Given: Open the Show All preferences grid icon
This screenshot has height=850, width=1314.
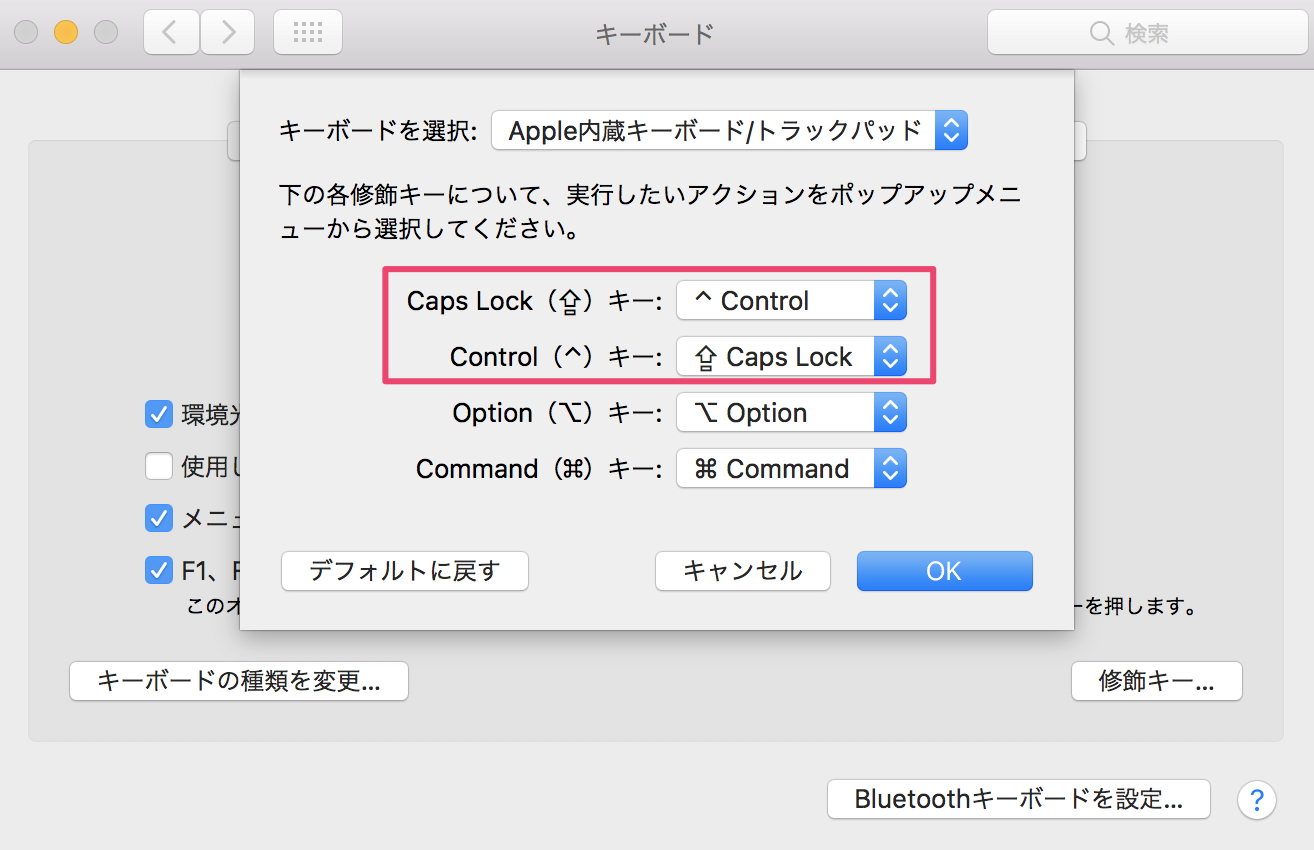Looking at the screenshot, I should [307, 31].
